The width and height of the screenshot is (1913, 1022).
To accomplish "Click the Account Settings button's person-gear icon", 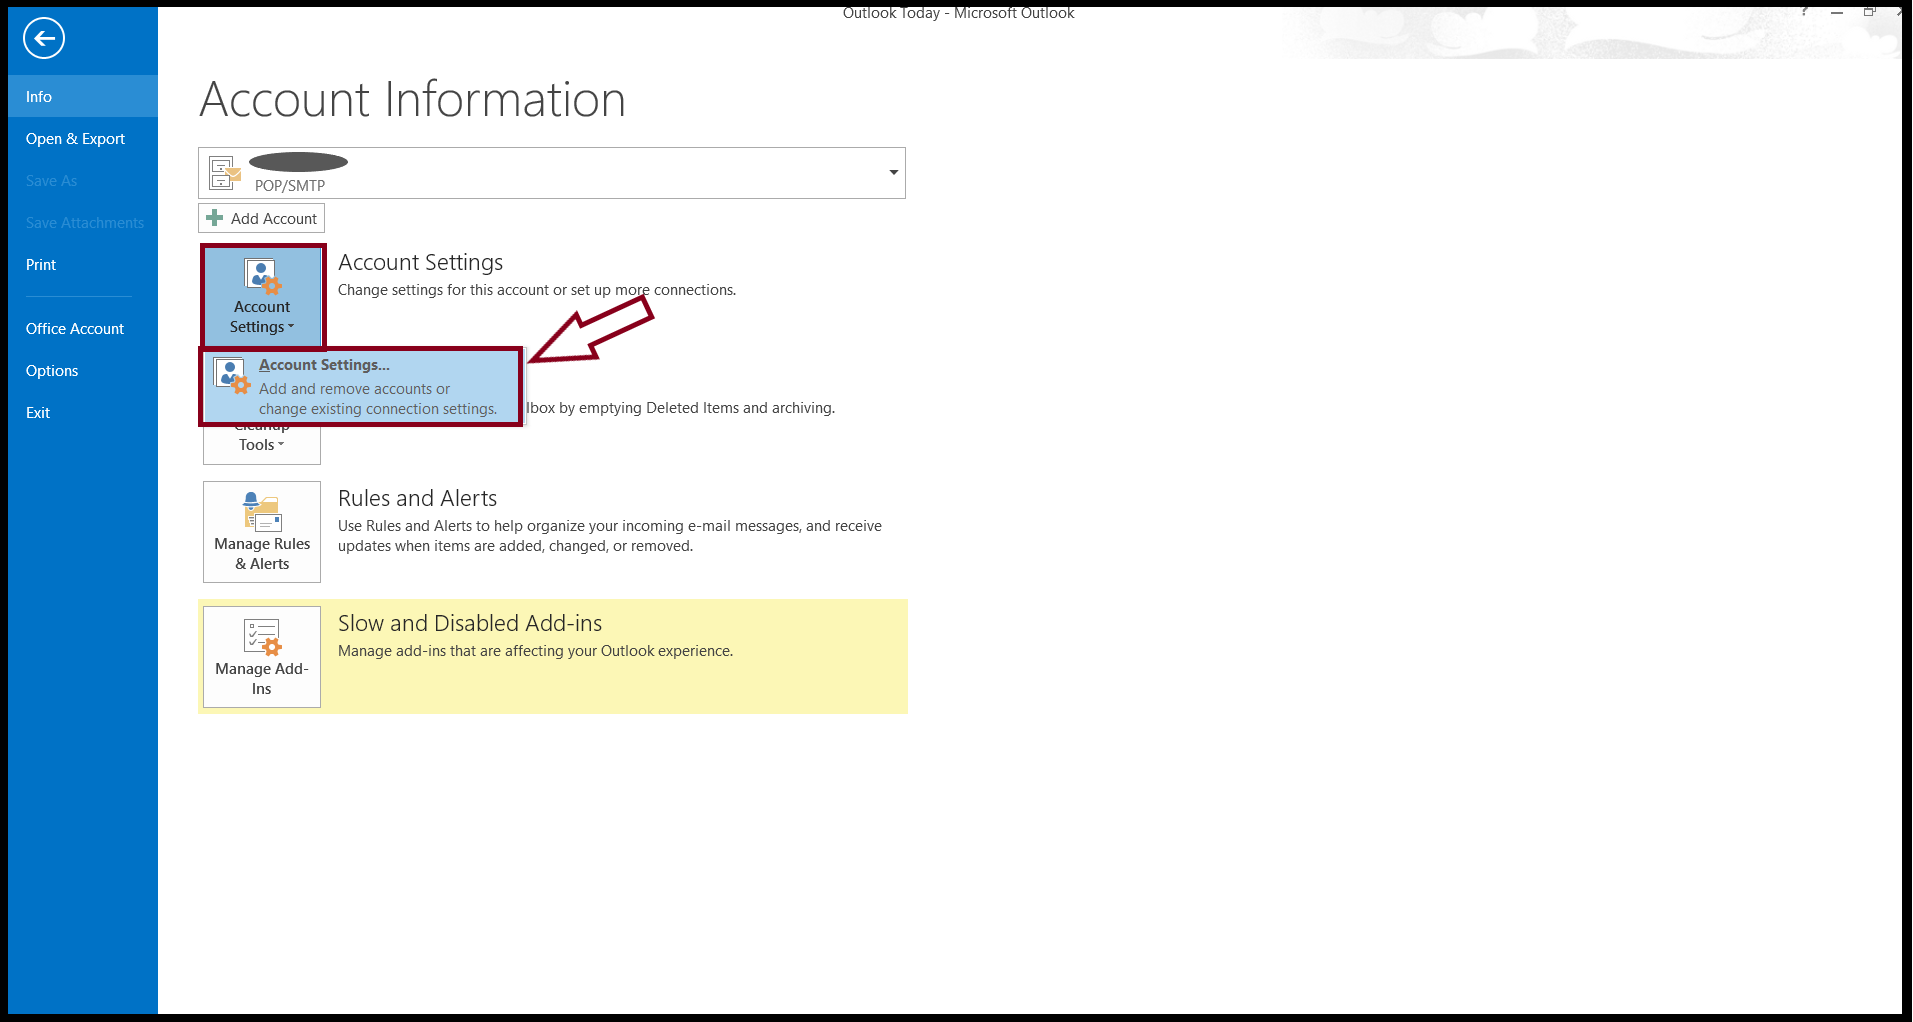I will pyautogui.click(x=263, y=276).
